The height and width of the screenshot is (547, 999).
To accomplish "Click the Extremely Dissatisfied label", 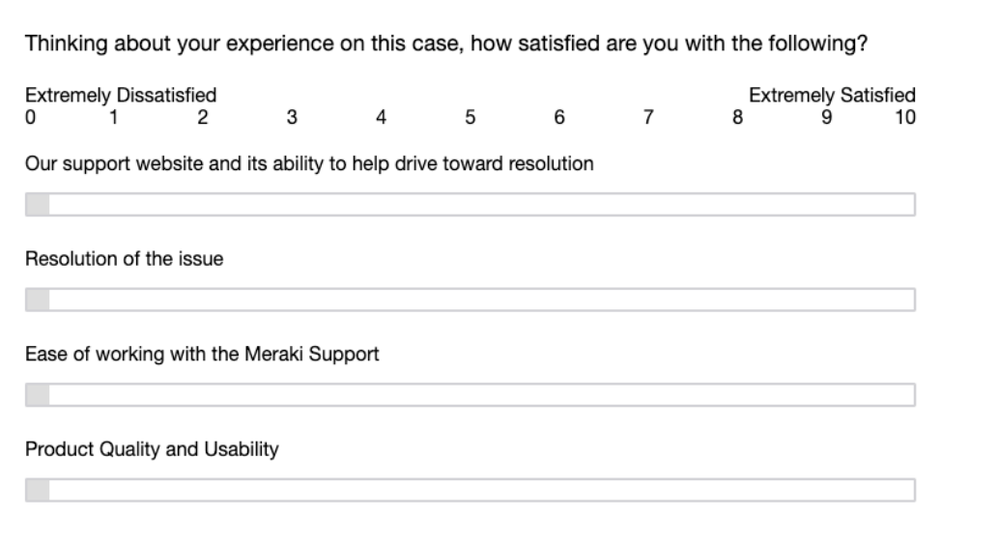I will coord(121,96).
